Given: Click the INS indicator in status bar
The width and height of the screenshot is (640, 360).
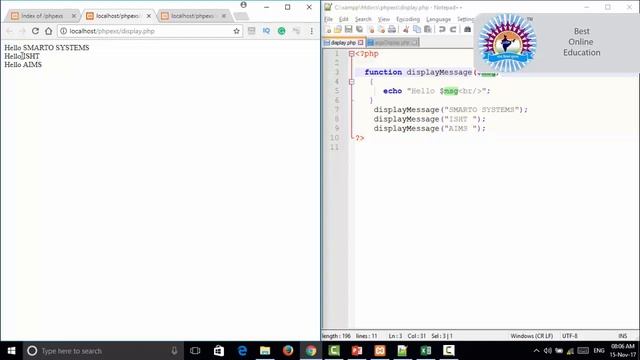Looking at the screenshot, I should [622, 336].
